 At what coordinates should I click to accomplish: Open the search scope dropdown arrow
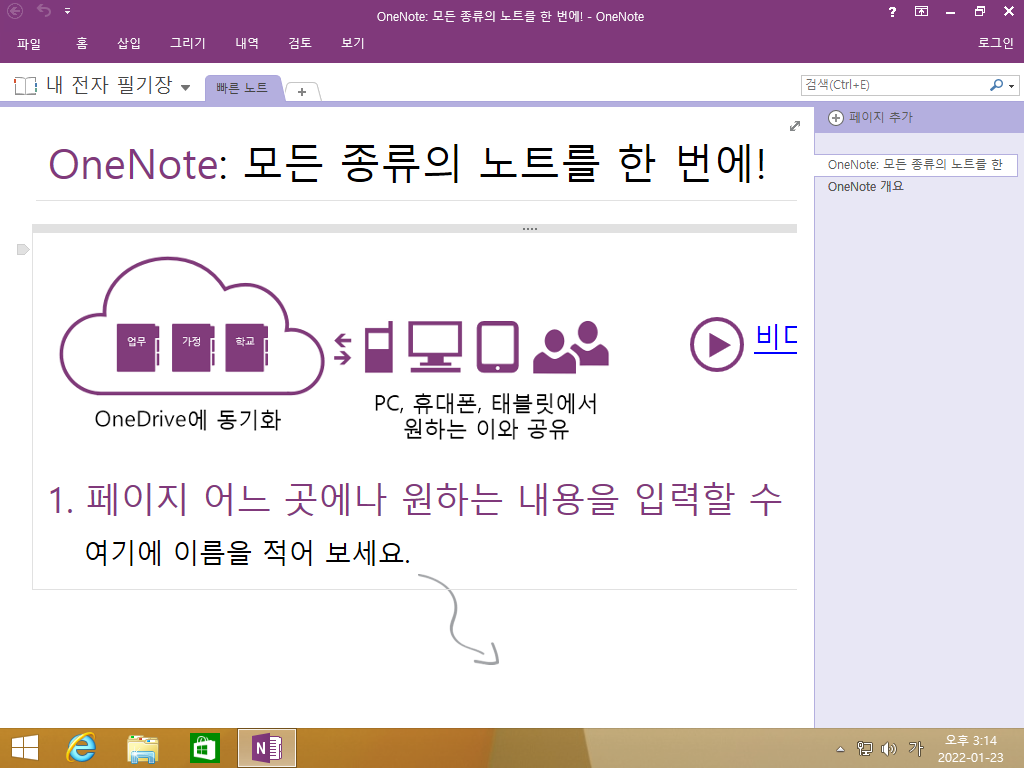pos(1012,86)
